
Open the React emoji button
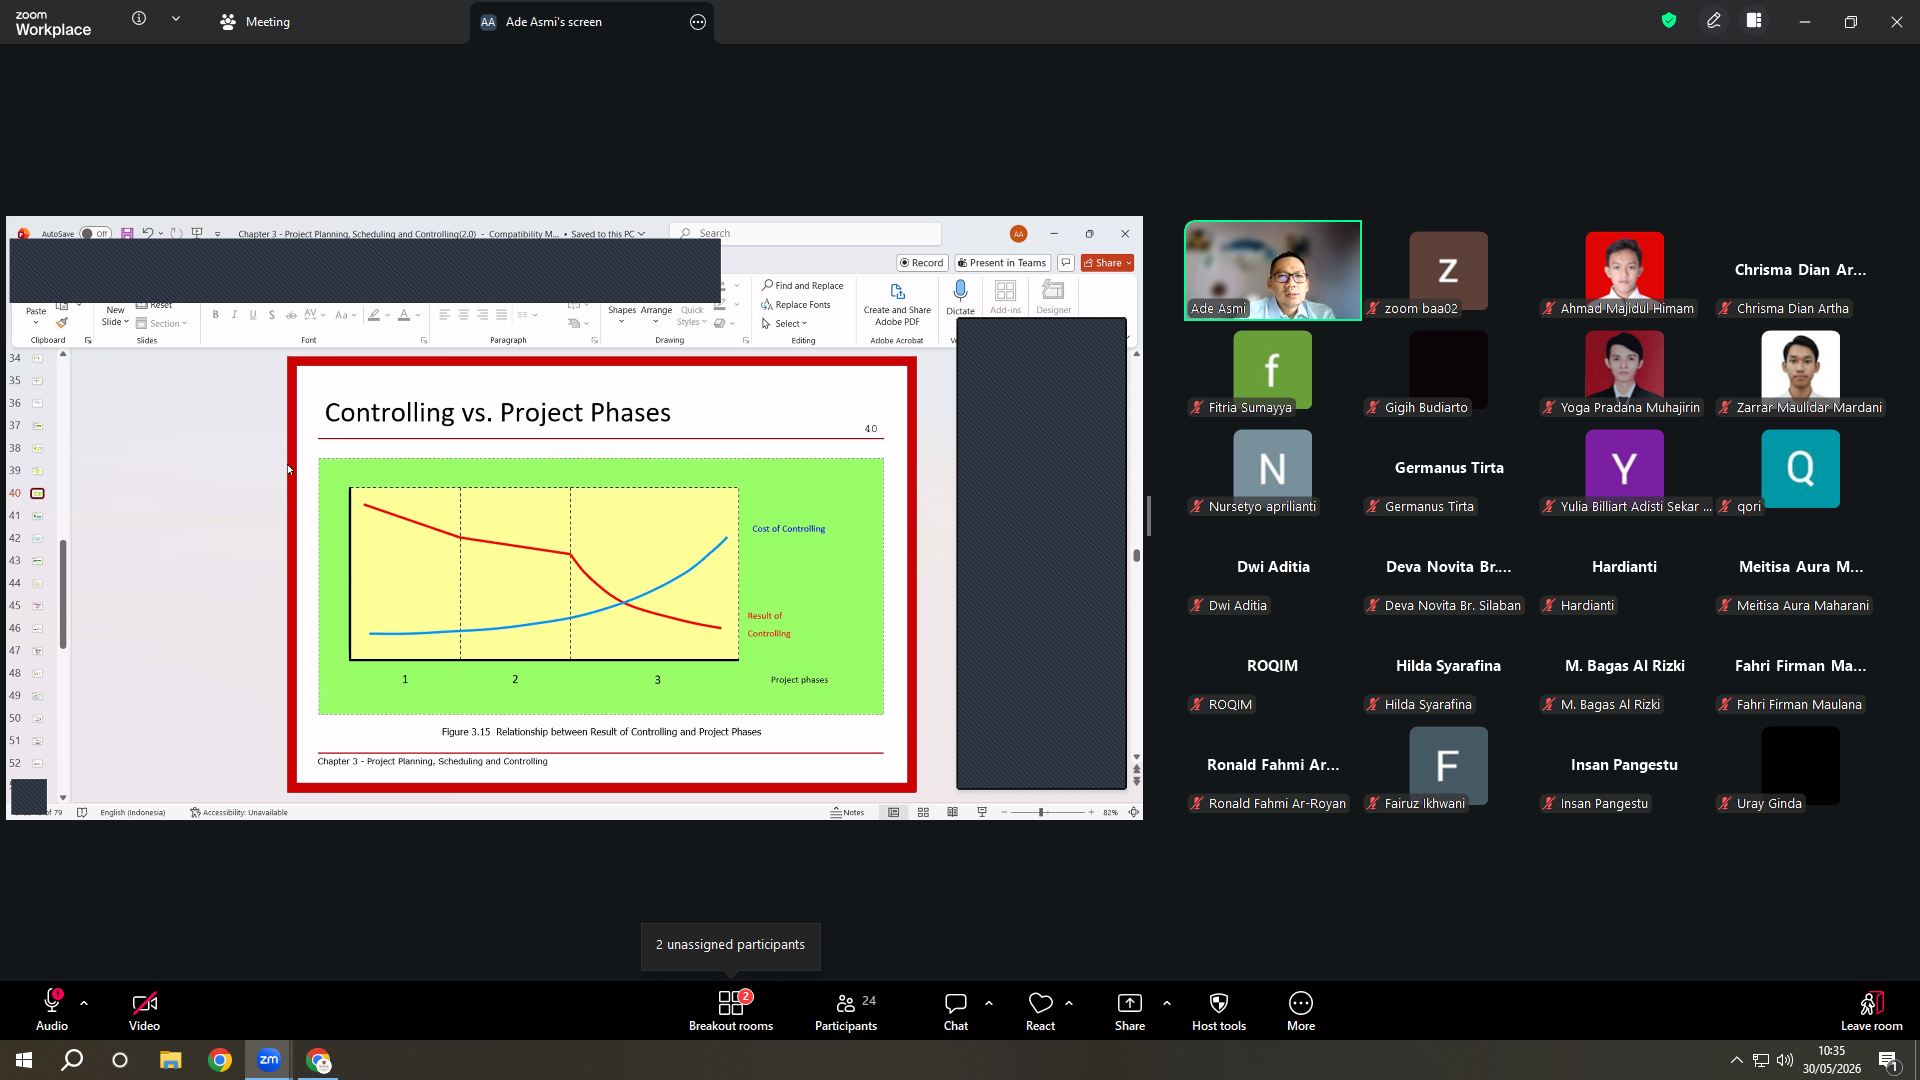pyautogui.click(x=1040, y=1010)
